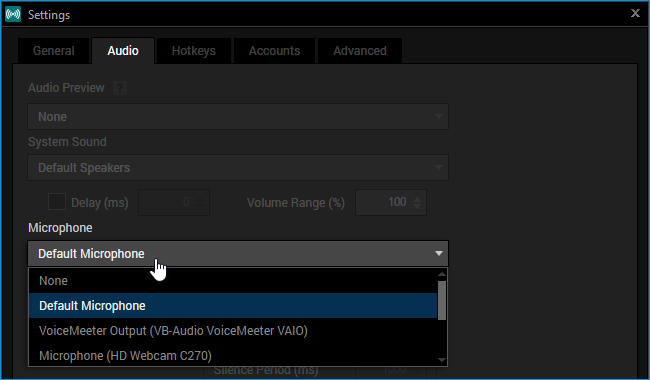Viewport: 650px width, 380px height.
Task: Pick Microphone (HD Webcam C270) option
Action: click(x=233, y=356)
